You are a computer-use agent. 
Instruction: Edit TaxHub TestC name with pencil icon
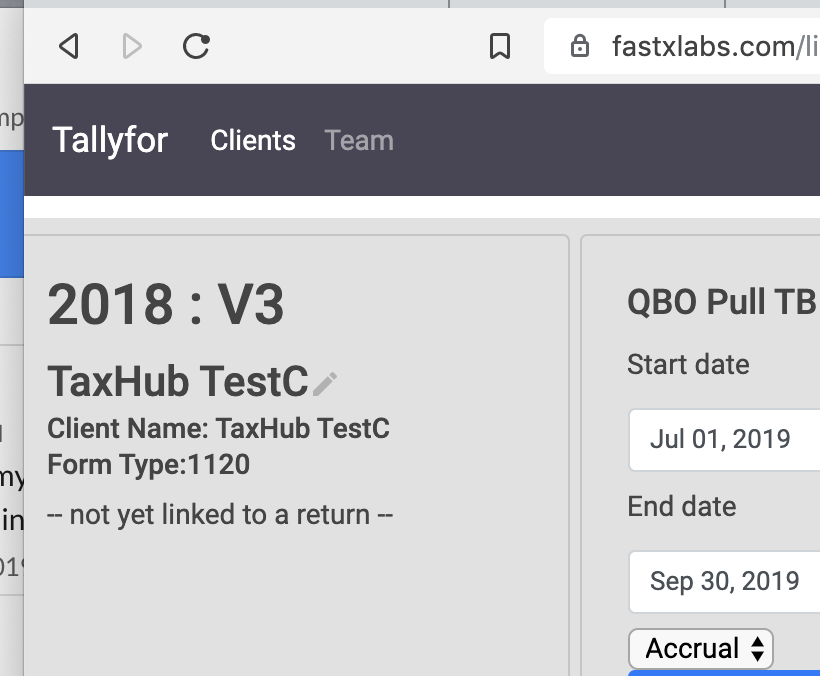click(325, 384)
